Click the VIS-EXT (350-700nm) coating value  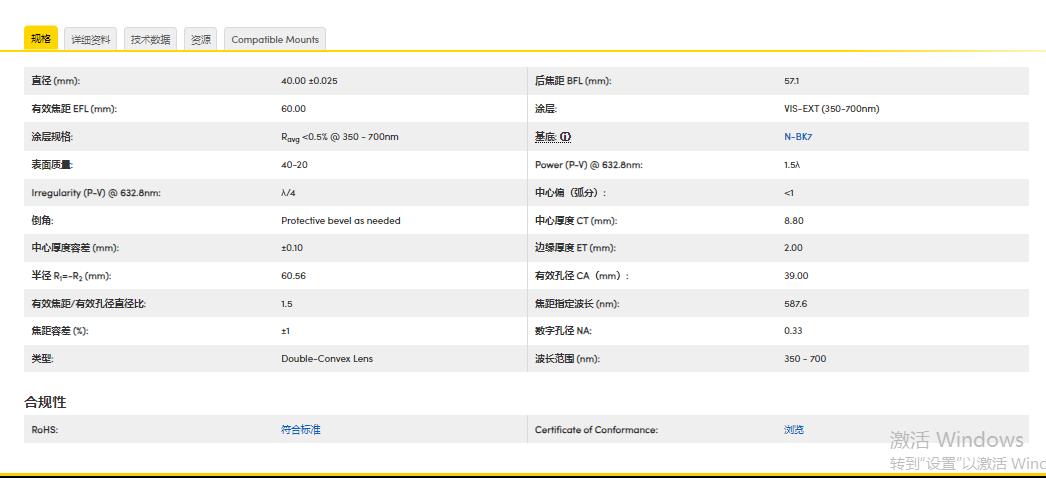(x=831, y=109)
